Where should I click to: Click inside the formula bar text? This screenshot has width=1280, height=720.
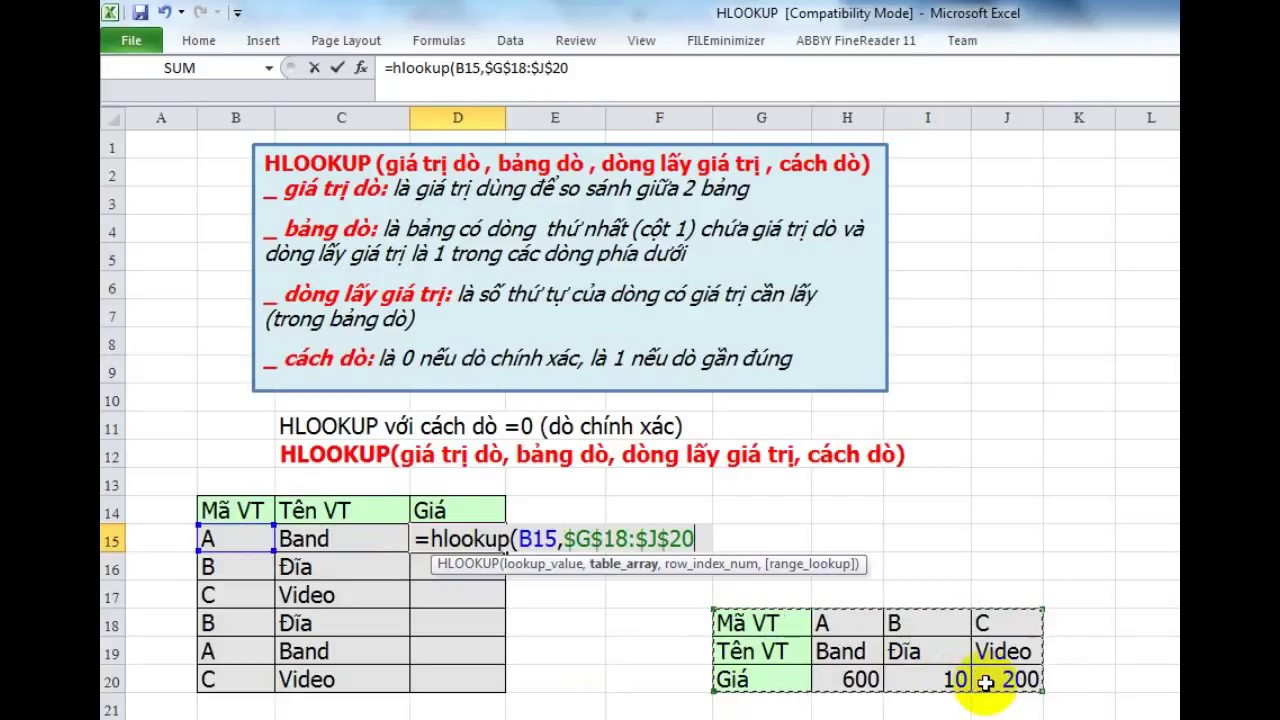point(476,68)
